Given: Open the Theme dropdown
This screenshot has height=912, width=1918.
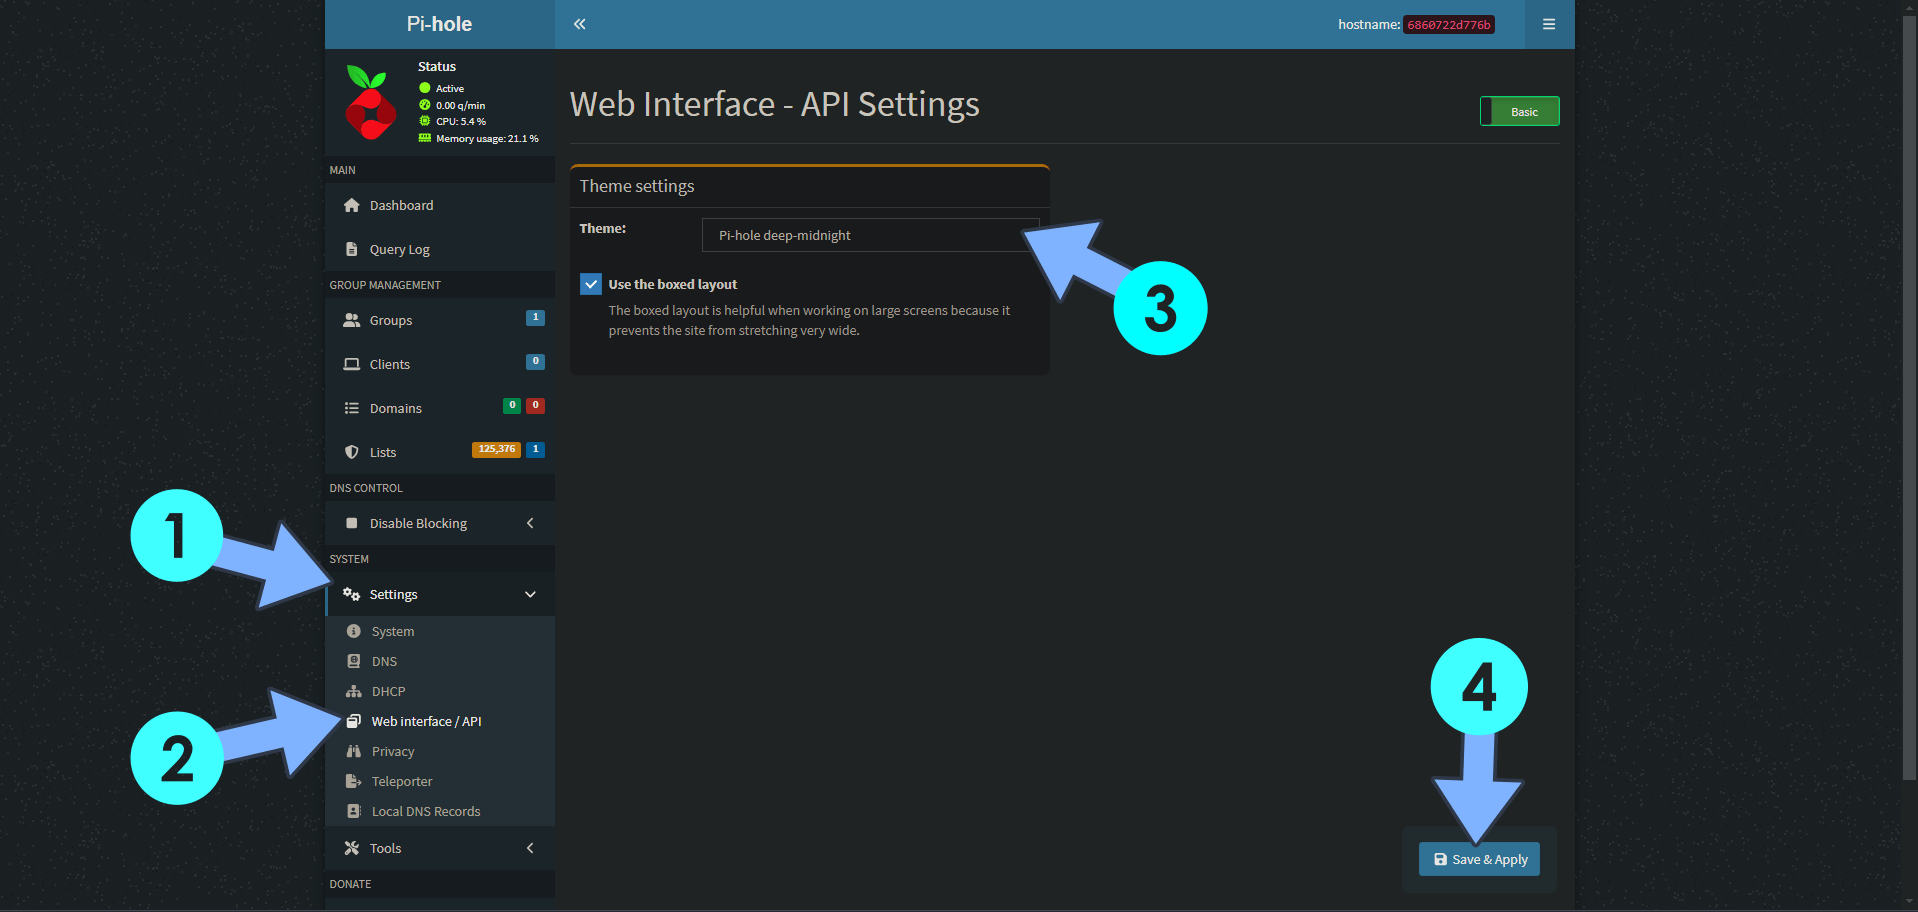Looking at the screenshot, I should pyautogui.click(x=870, y=235).
